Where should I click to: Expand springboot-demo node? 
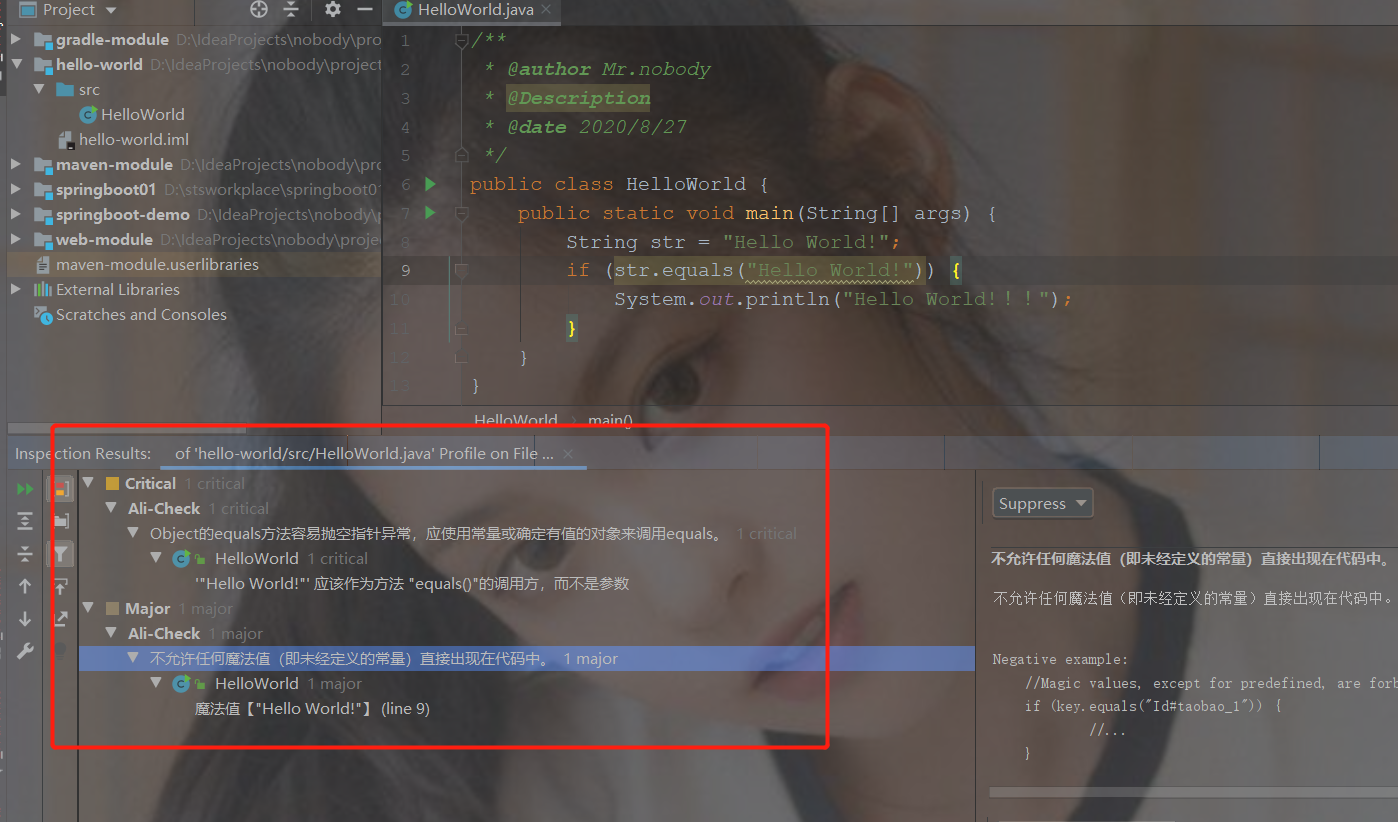[16, 215]
